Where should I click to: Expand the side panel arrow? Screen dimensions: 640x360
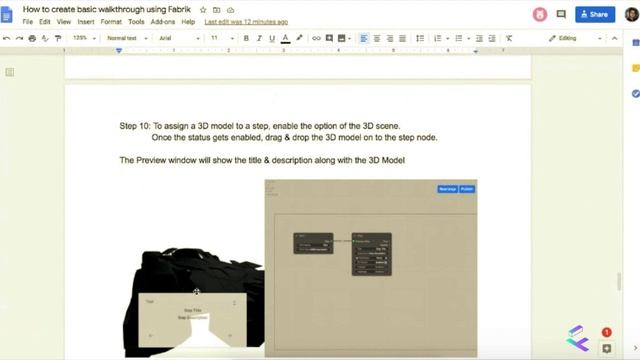635,348
